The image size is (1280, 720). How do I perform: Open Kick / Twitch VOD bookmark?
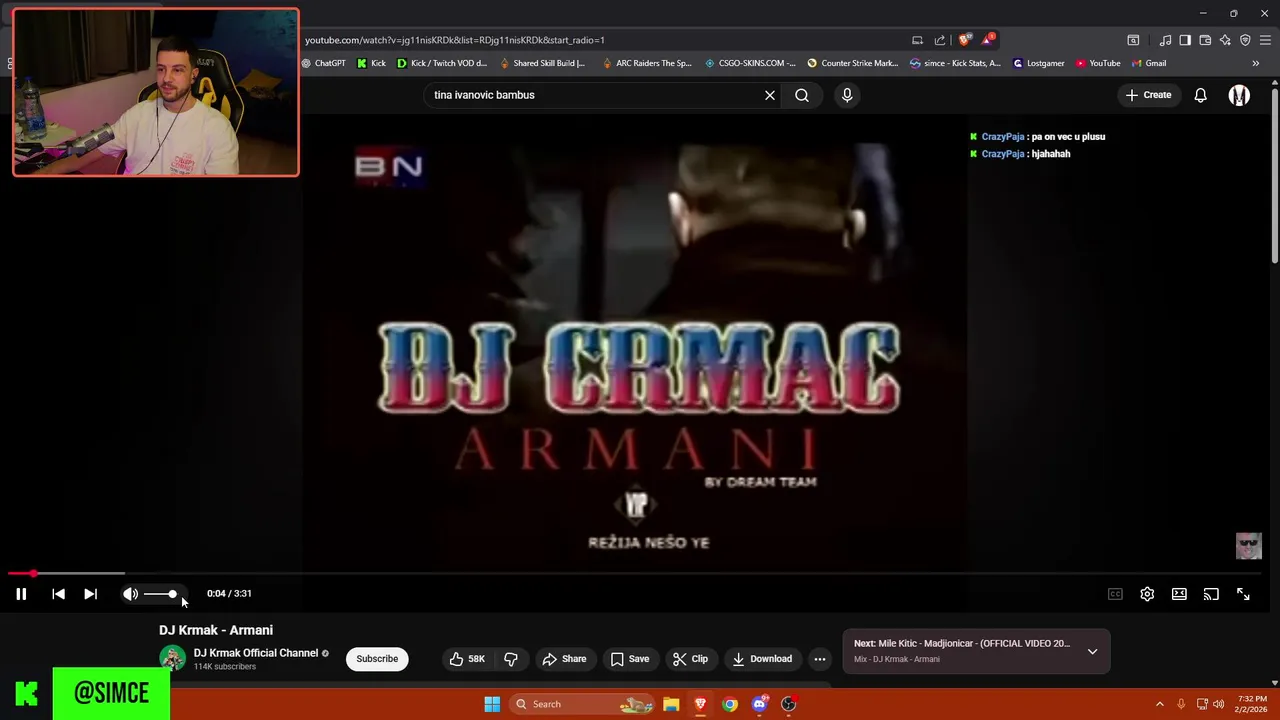(442, 63)
